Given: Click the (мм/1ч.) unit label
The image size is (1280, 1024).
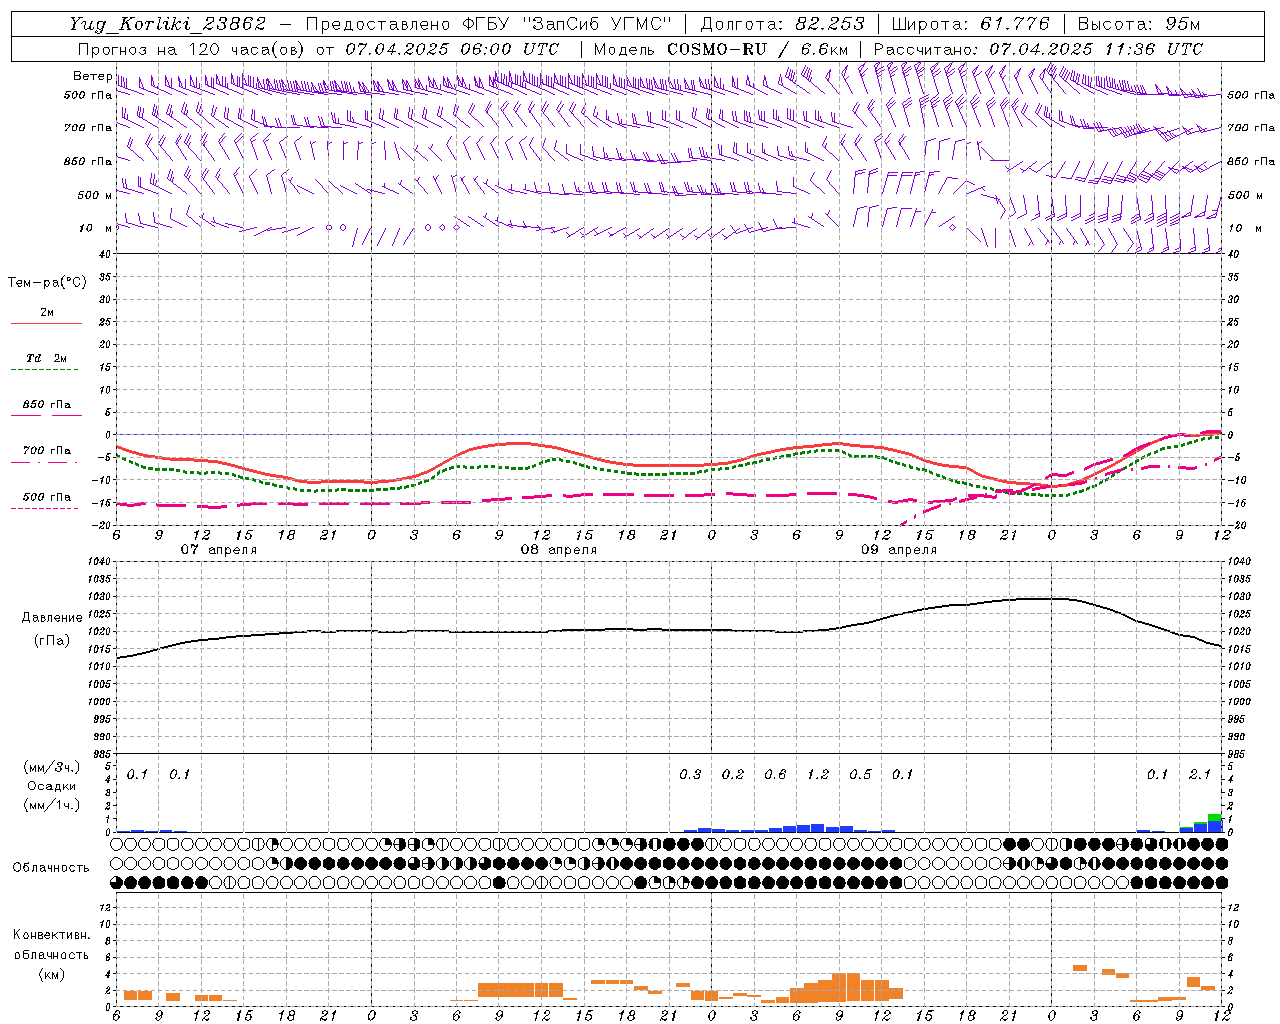Looking at the screenshot, I should pyautogui.click(x=52, y=805).
